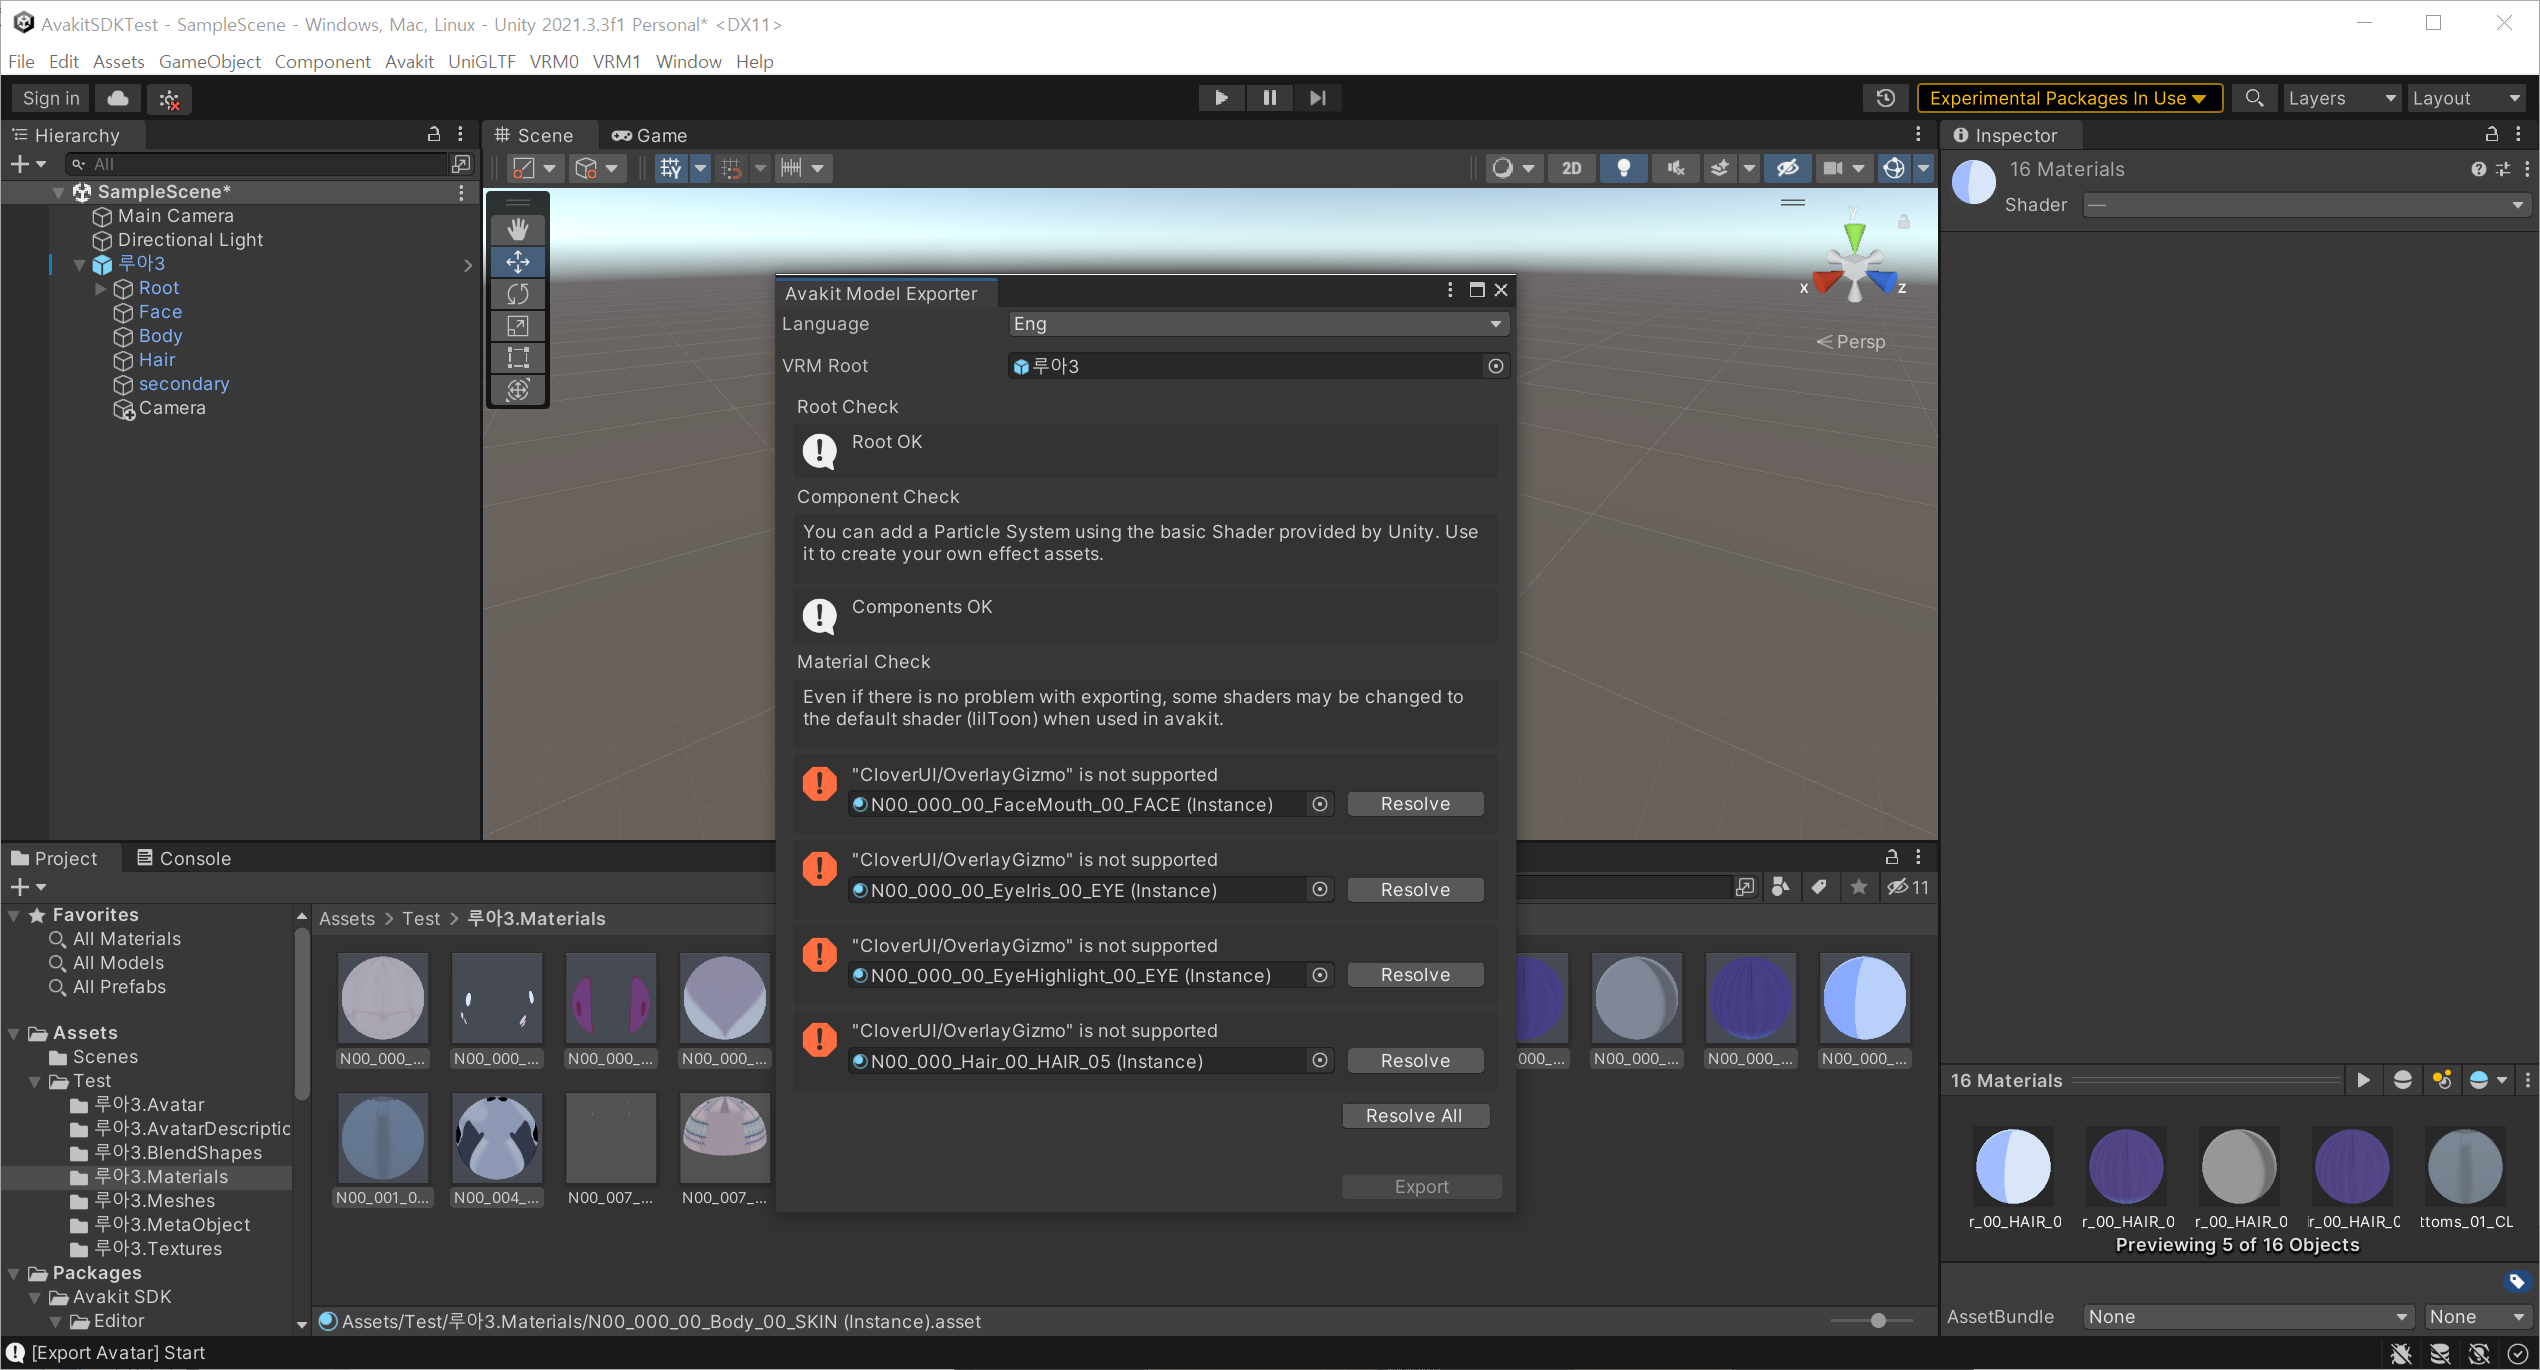This screenshot has height=1370, width=2540.
Task: Click search by type icon in Project
Action: (1781, 887)
